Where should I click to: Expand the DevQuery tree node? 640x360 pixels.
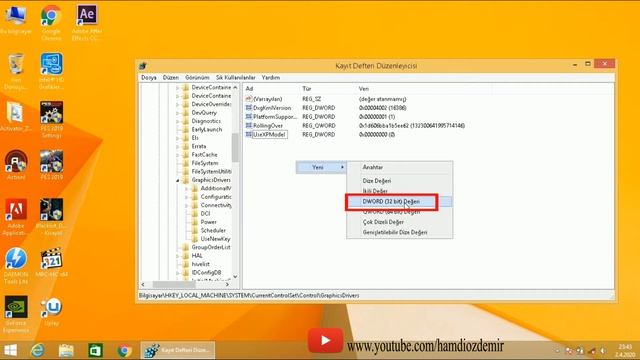click(178, 113)
